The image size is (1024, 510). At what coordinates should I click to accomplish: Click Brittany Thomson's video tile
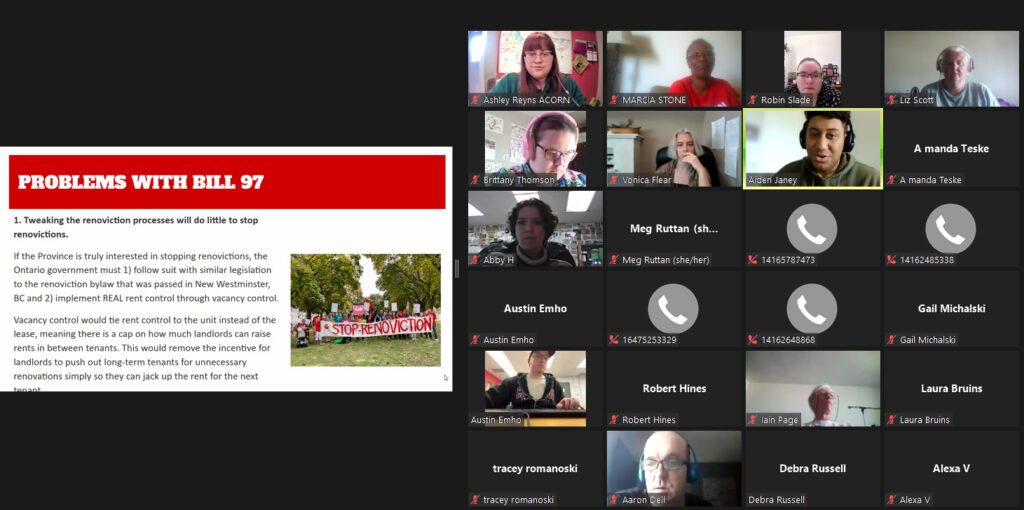[535, 146]
